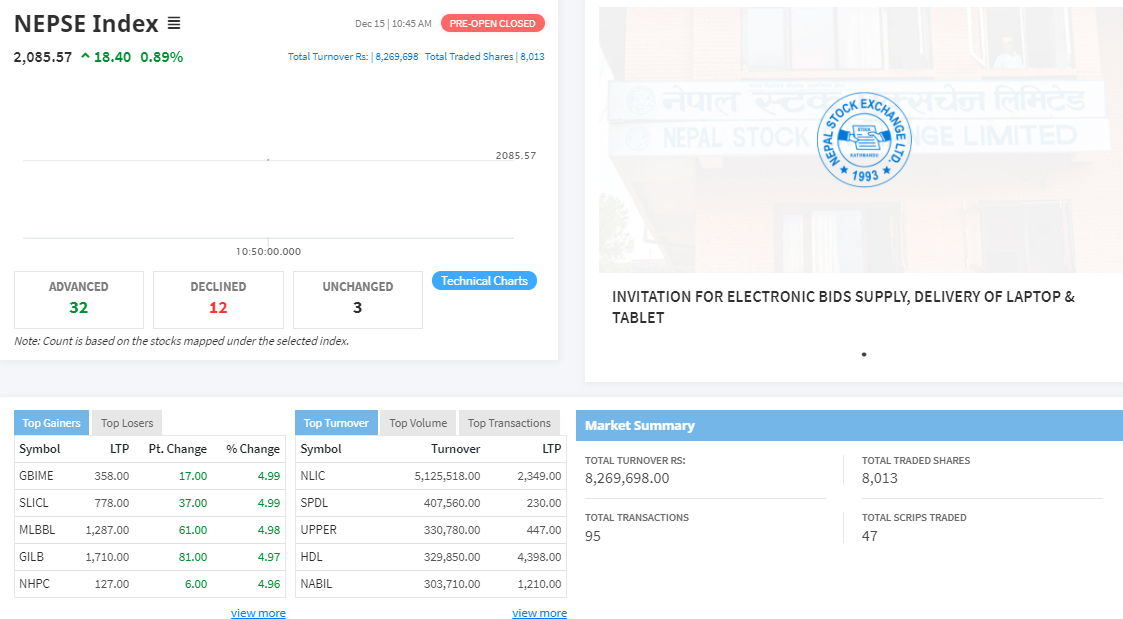Image resolution: width=1123 pixels, height=619 pixels.
Task: Select SPDL in turnover table
Action: pos(314,503)
